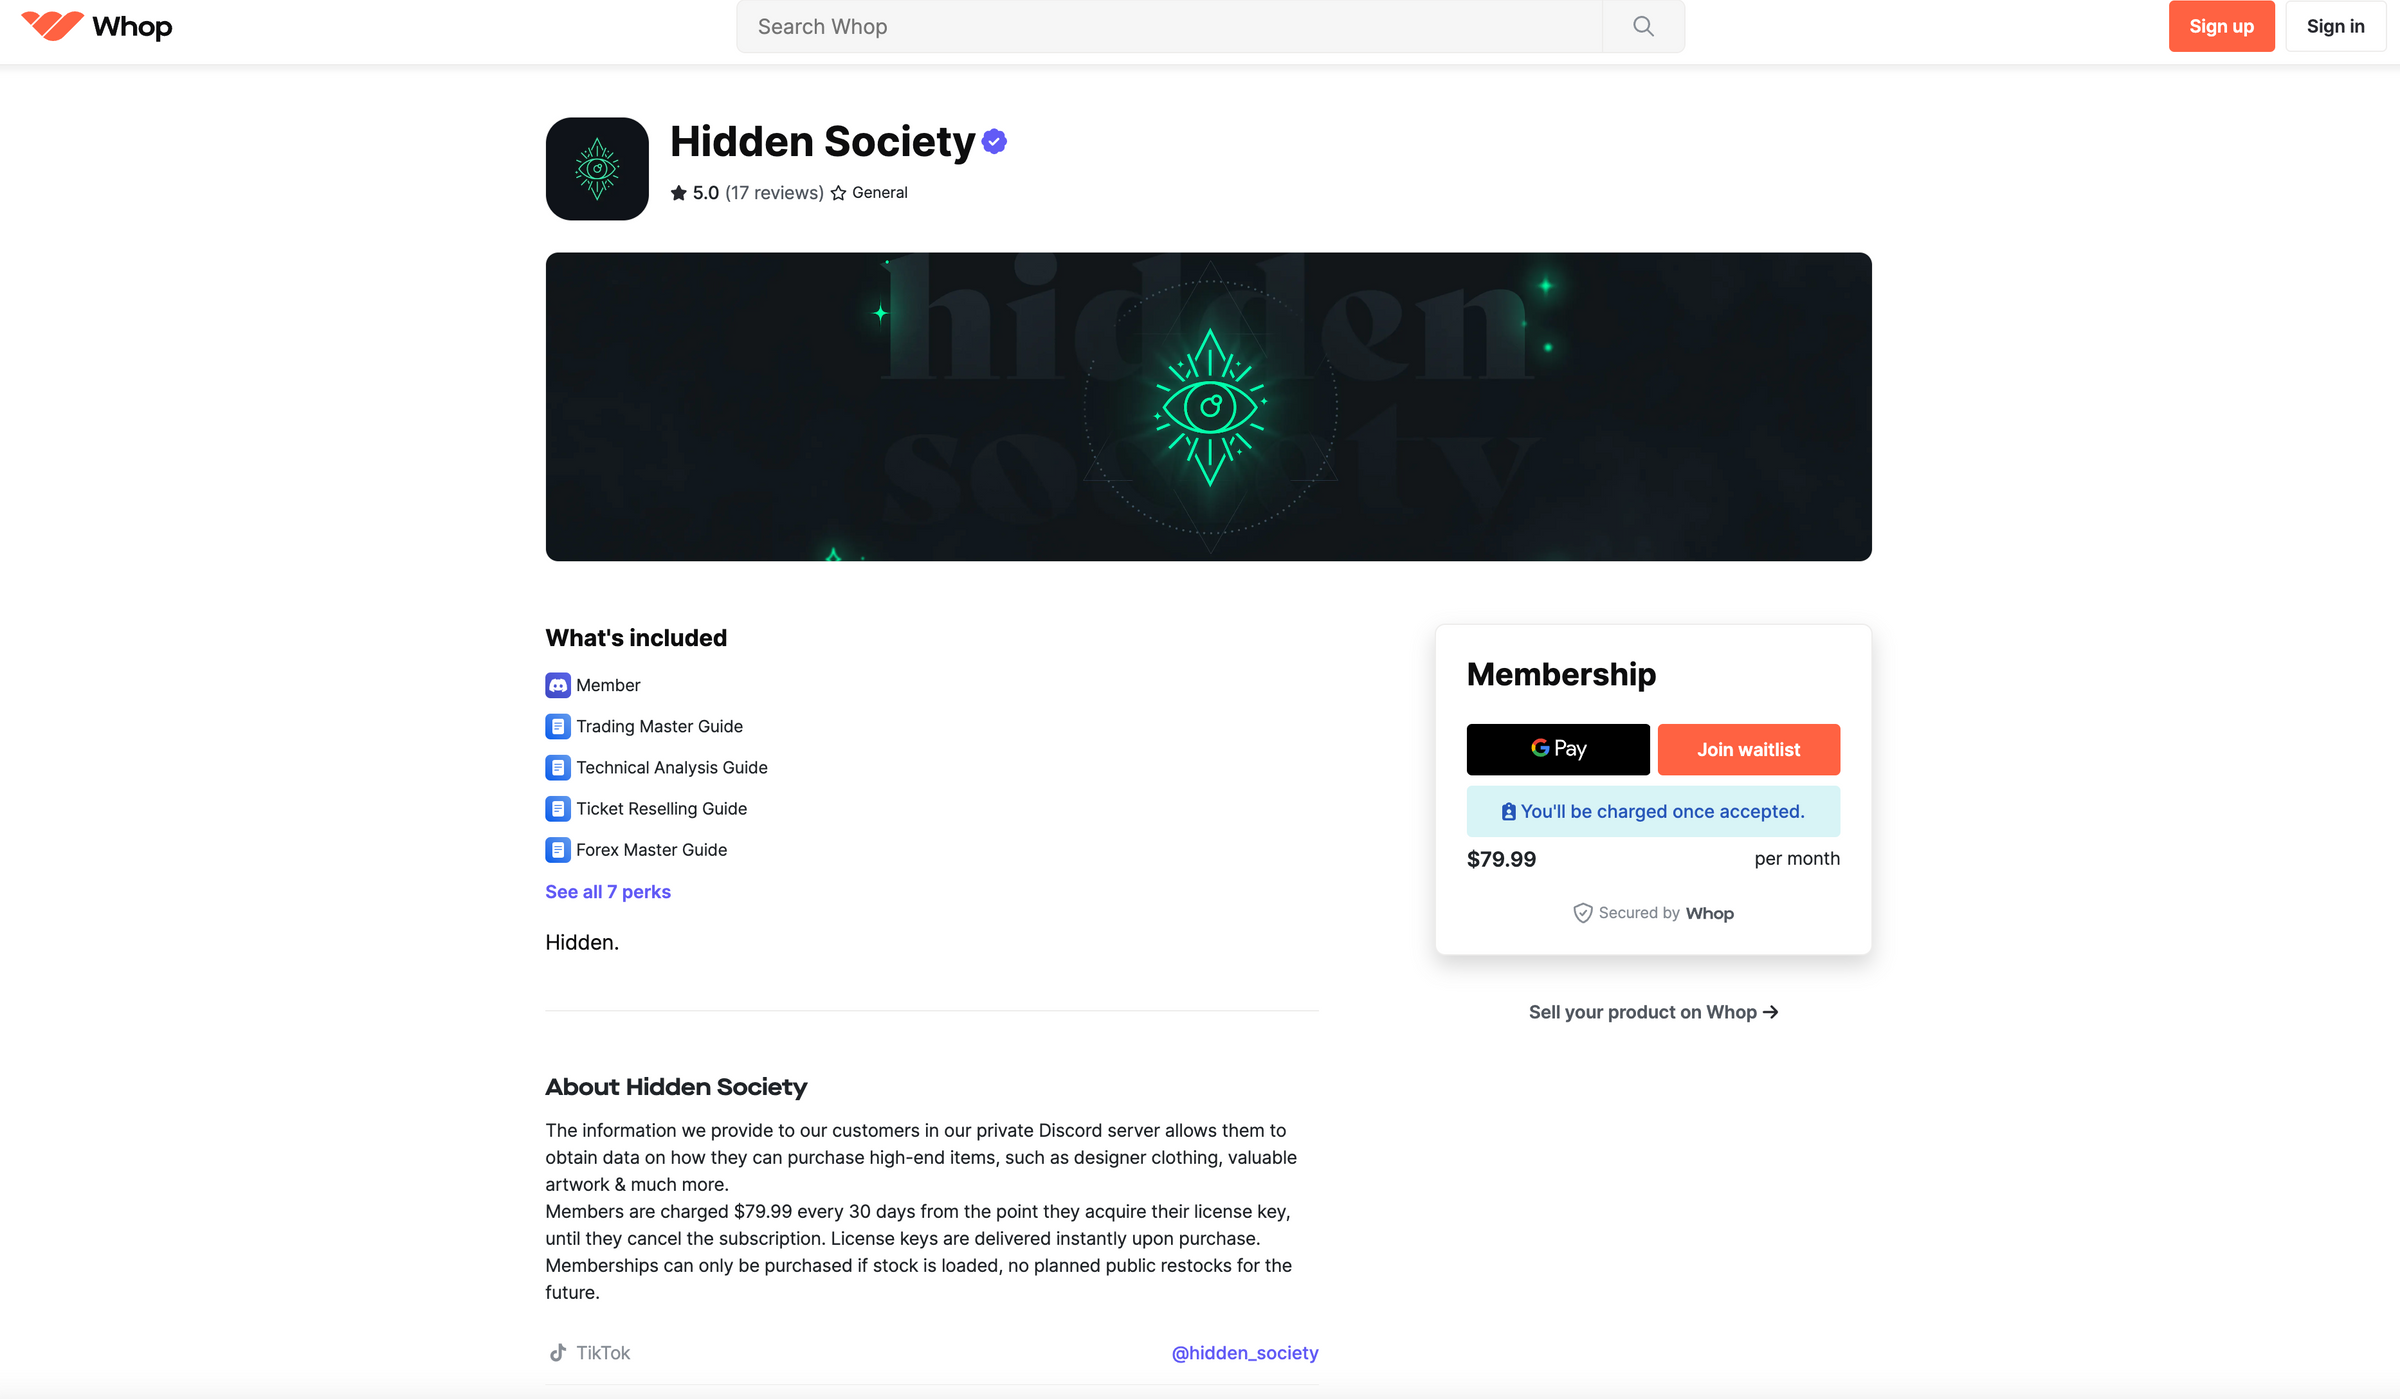Click the Trading Master Guide document icon

[x=556, y=726]
